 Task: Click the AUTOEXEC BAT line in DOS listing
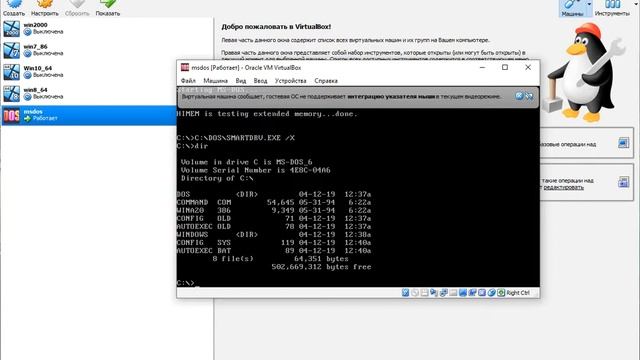pos(274,251)
